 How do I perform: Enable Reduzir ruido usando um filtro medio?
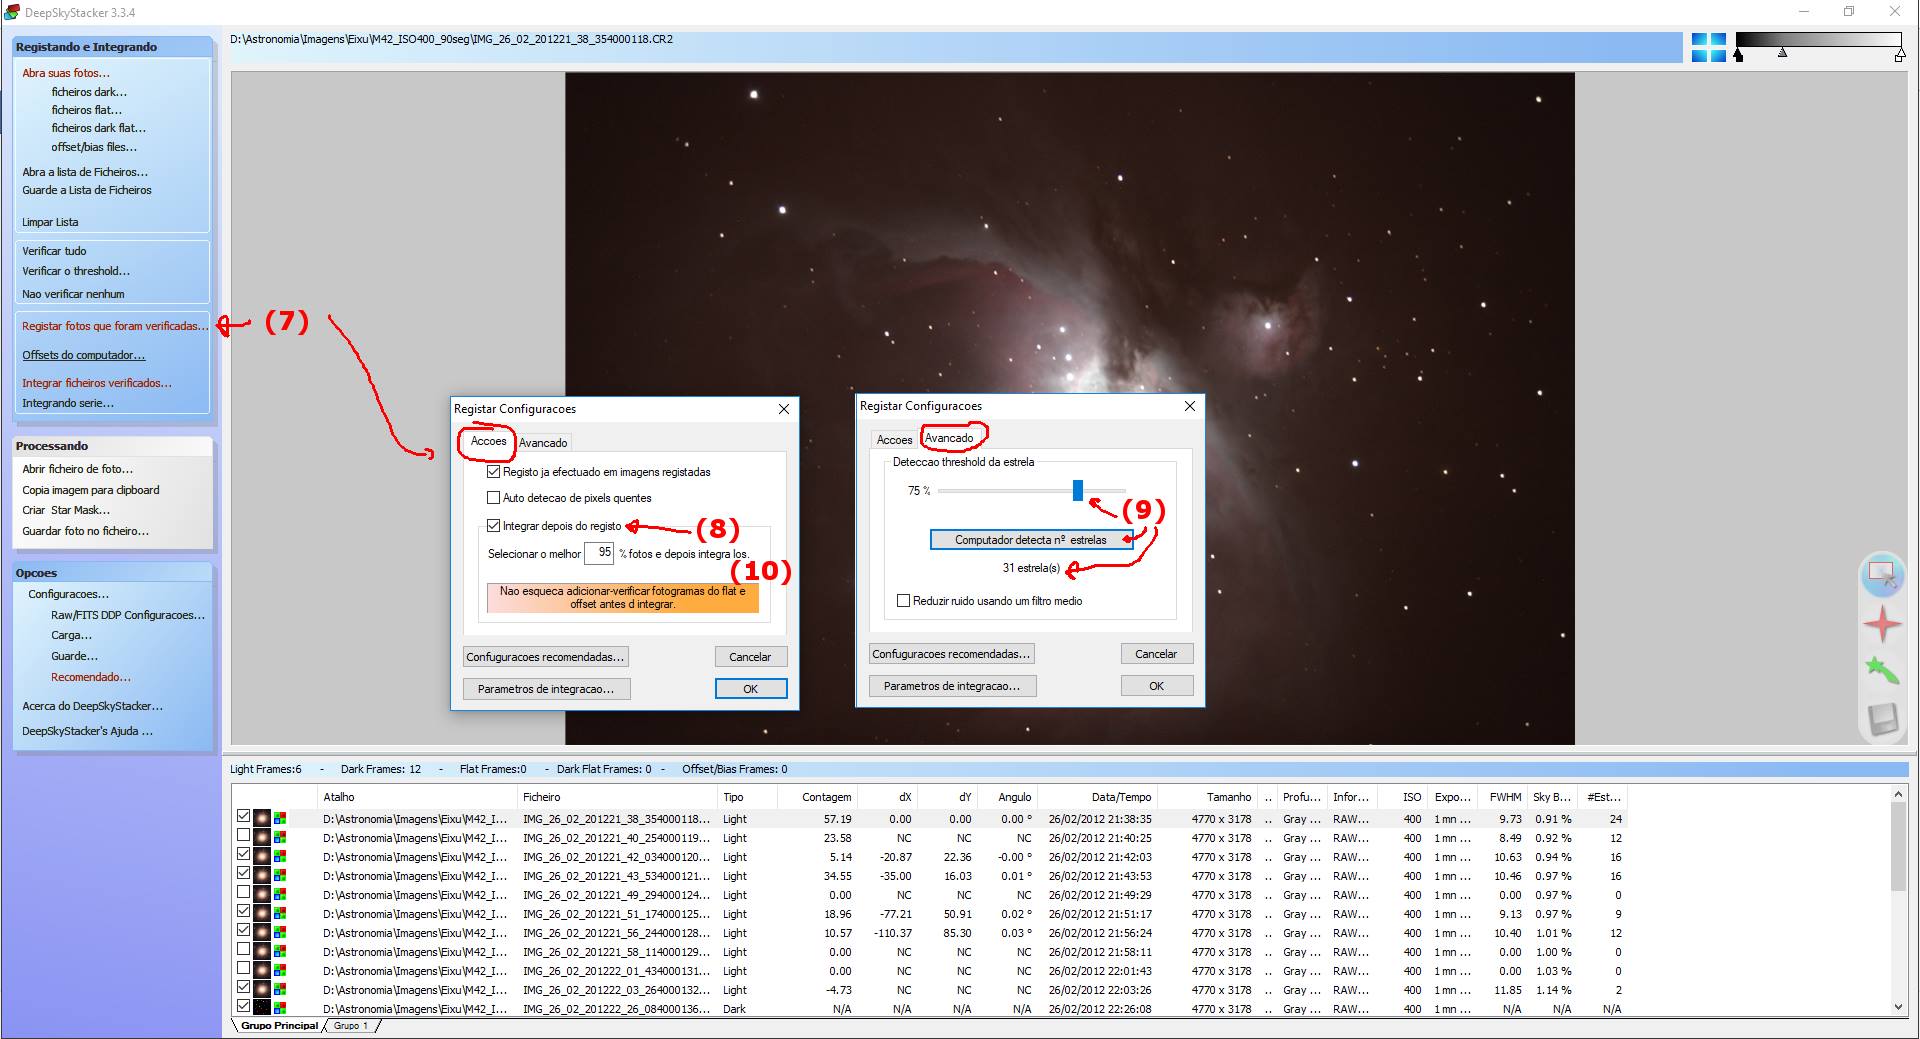[x=904, y=601]
